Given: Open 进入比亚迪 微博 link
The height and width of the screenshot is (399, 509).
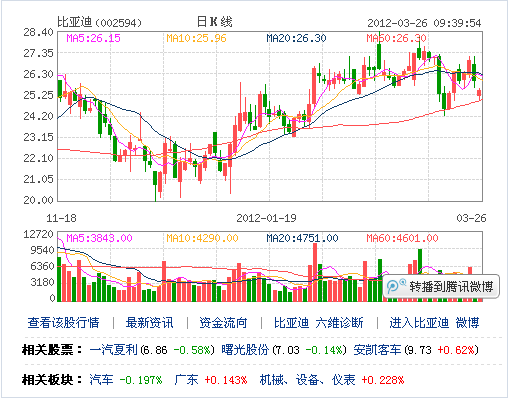Looking at the screenshot, I should pos(434,323).
